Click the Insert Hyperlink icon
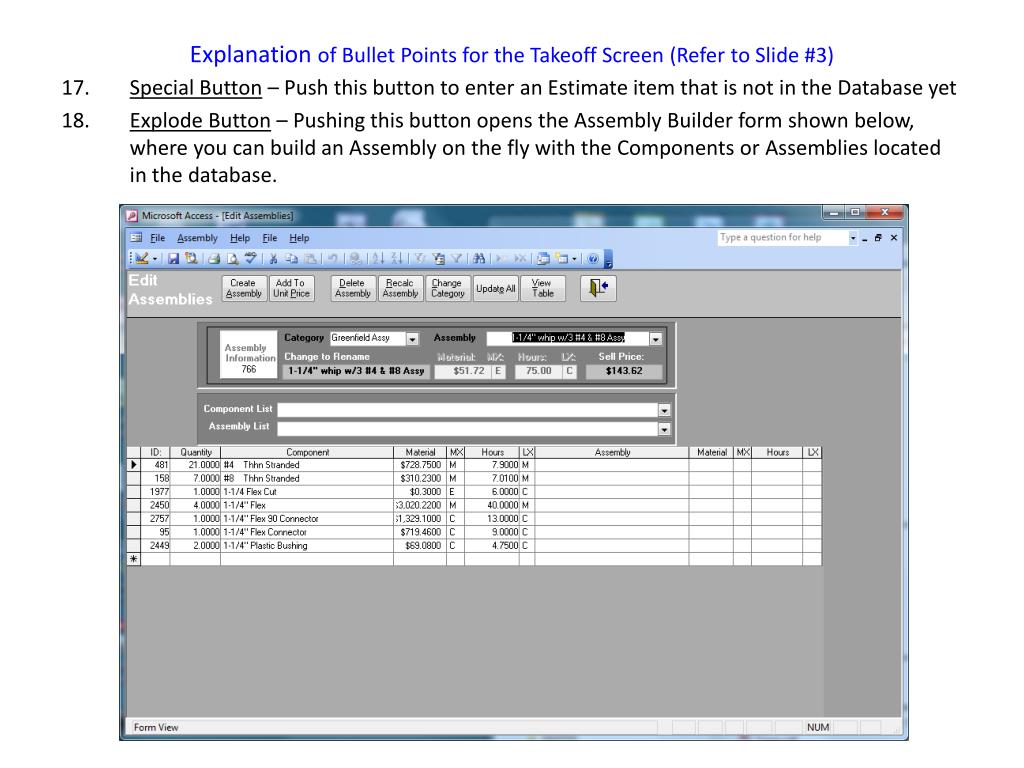 tap(355, 259)
